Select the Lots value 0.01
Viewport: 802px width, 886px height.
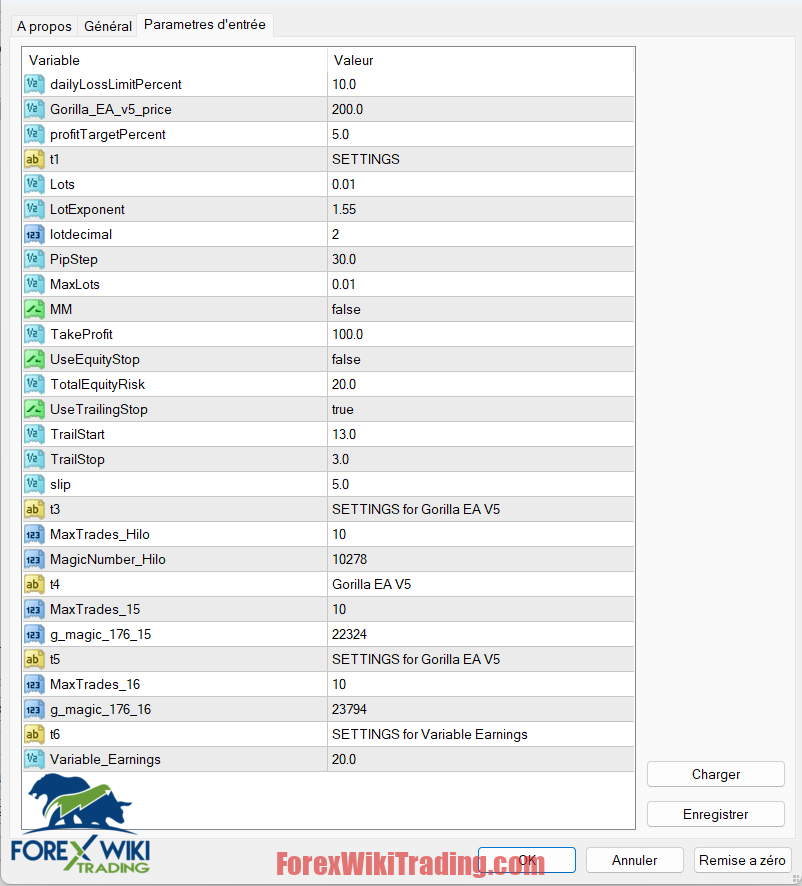click(344, 184)
